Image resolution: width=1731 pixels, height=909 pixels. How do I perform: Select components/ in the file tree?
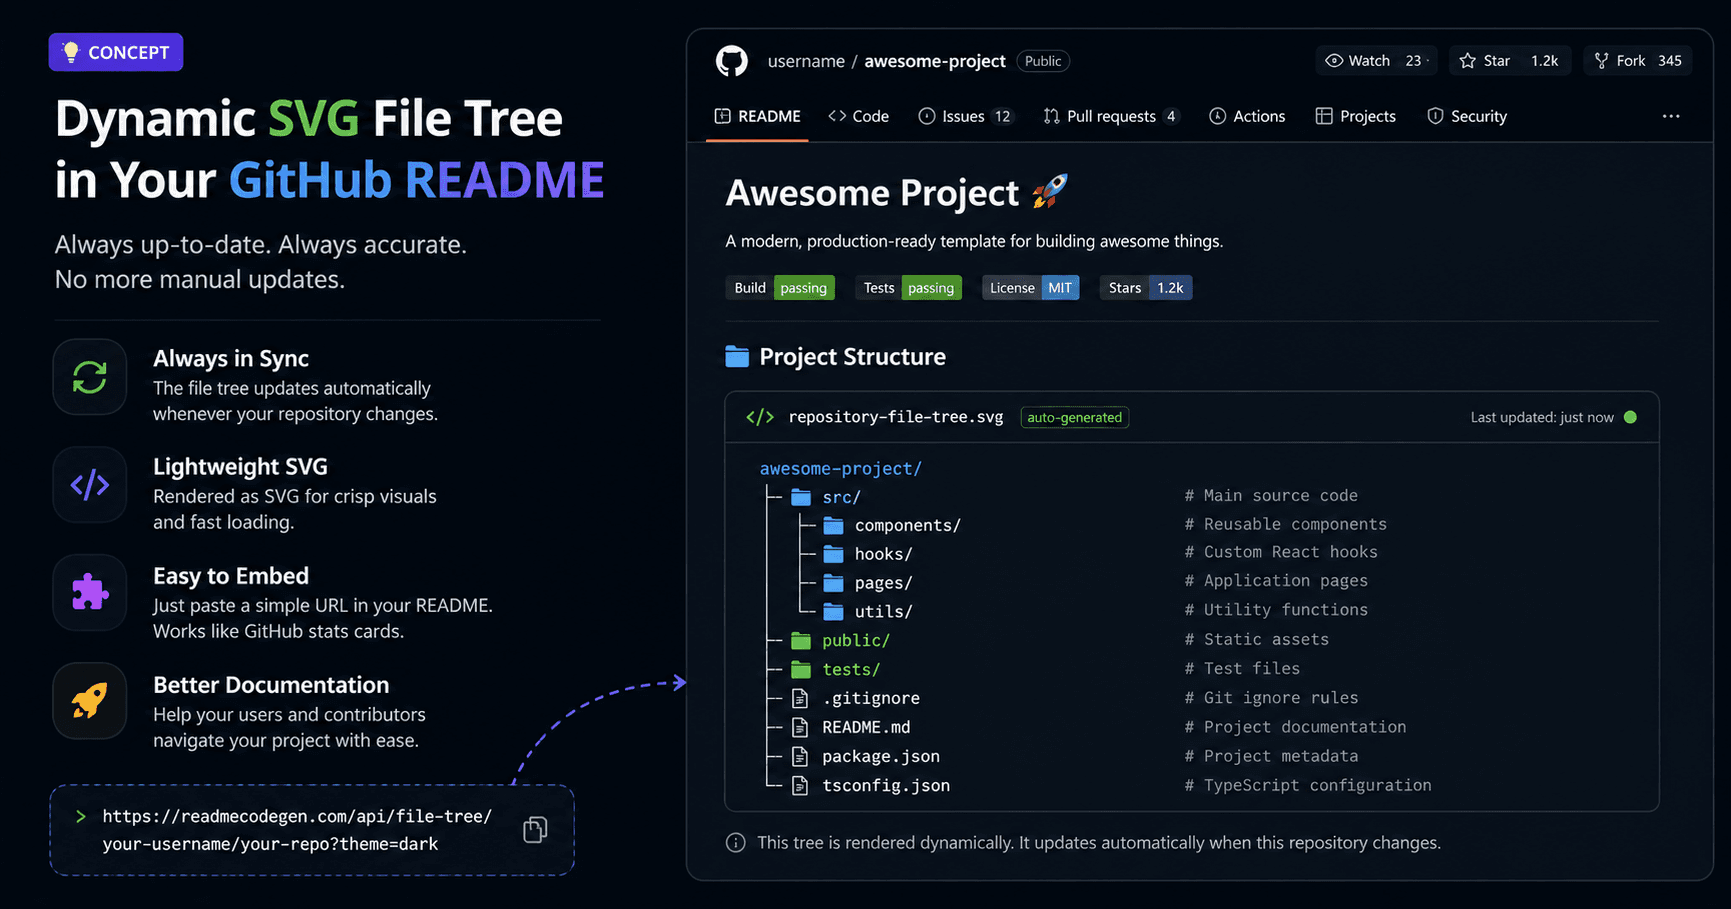pos(908,525)
